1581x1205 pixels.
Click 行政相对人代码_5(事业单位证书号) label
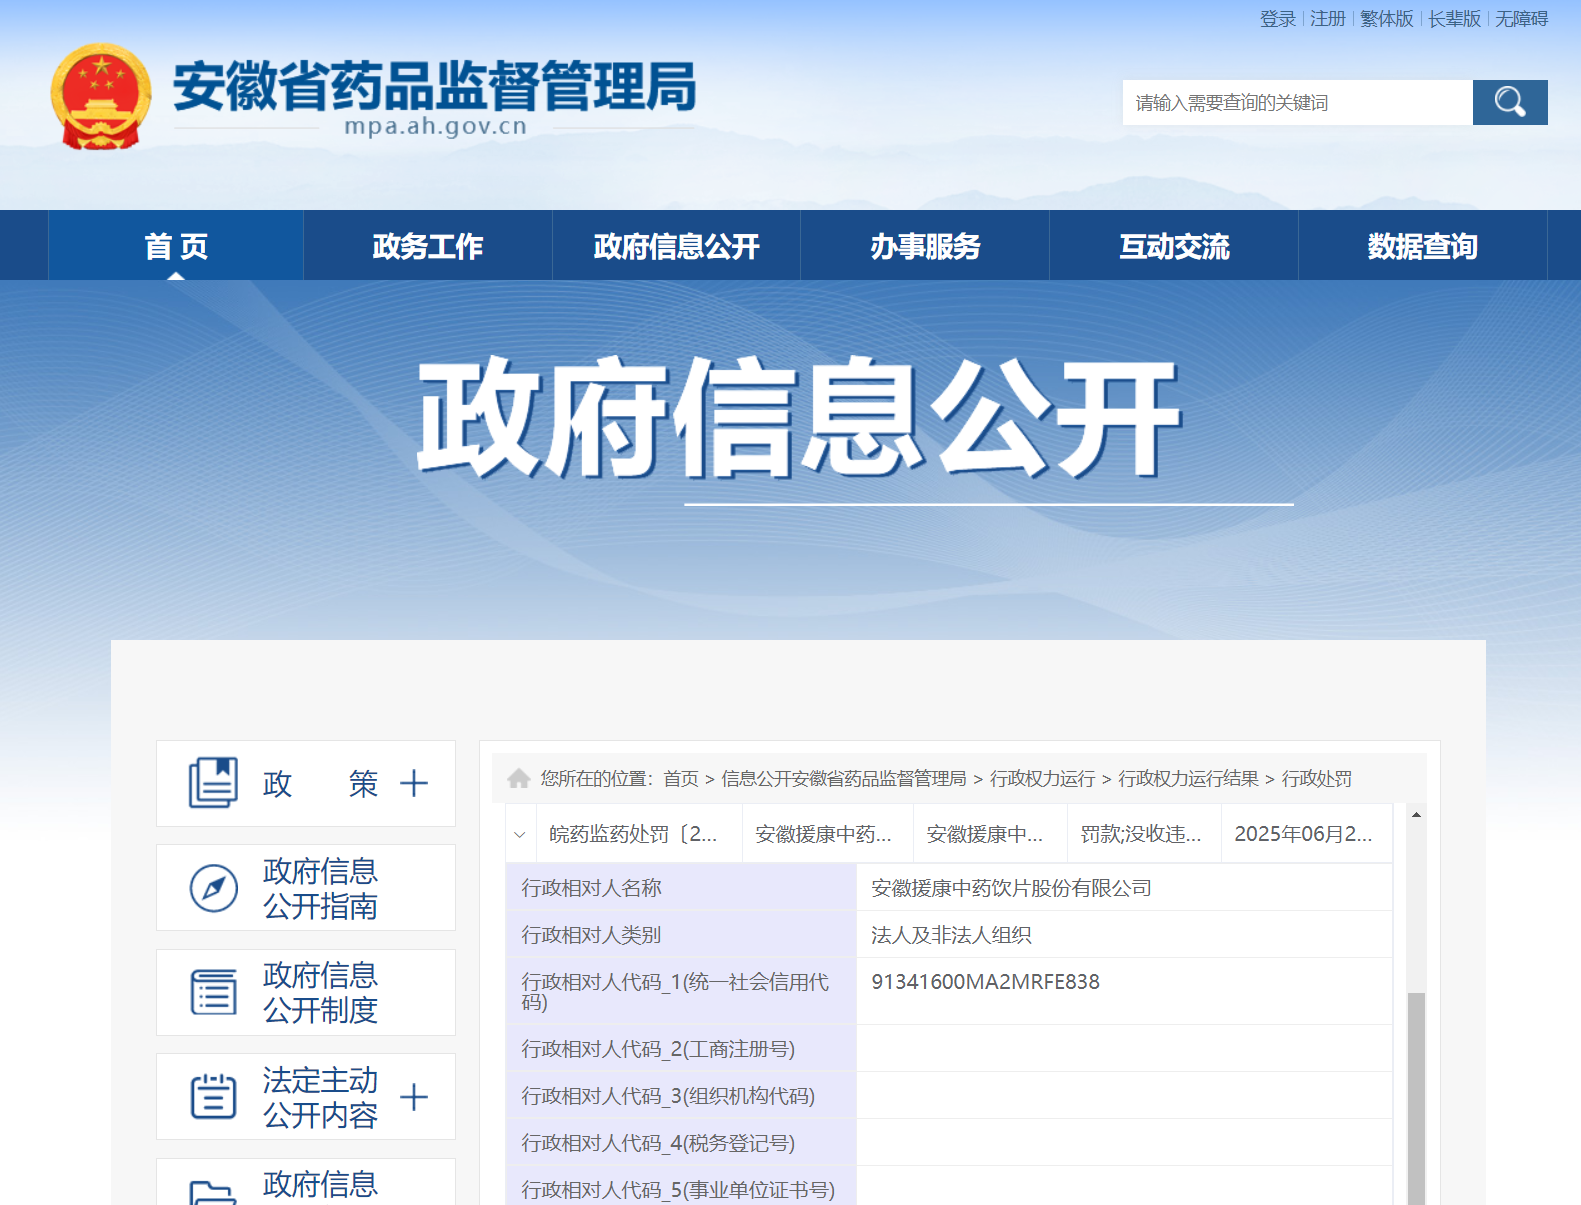[678, 1190]
